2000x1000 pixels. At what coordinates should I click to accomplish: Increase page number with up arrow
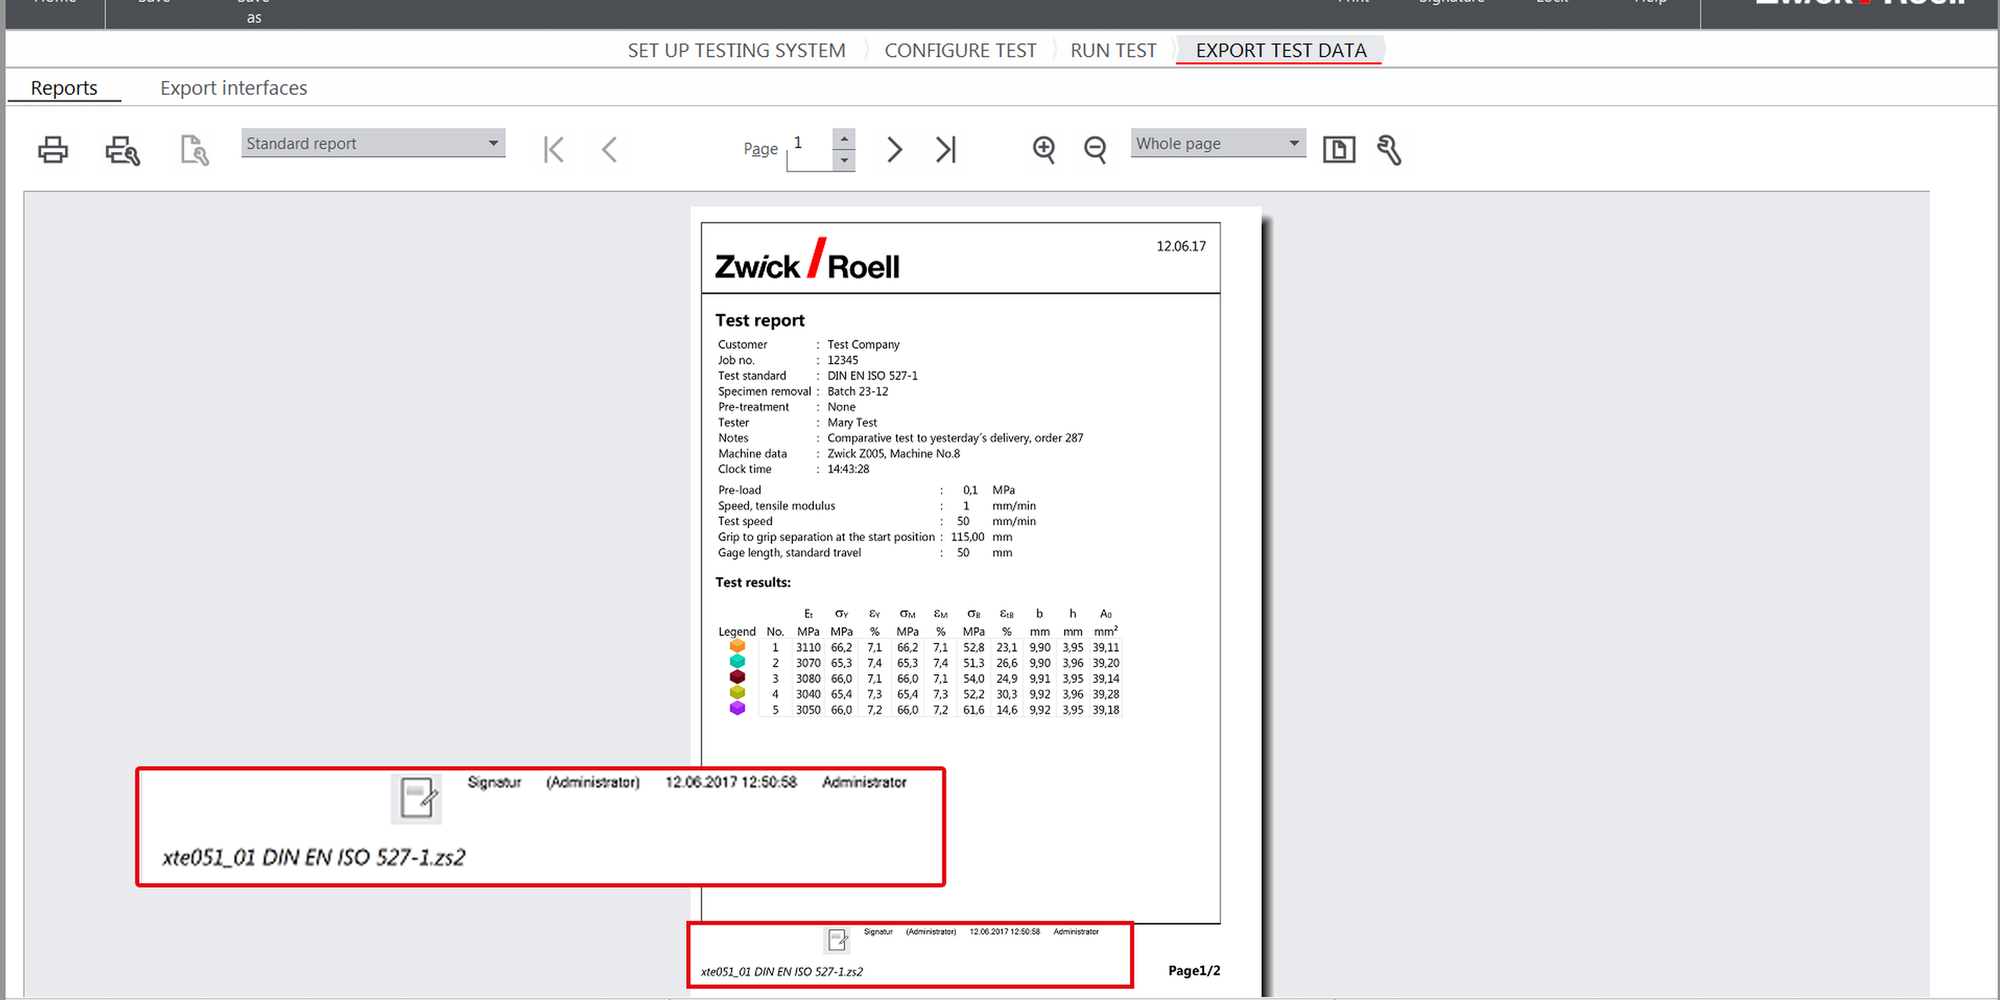(845, 139)
